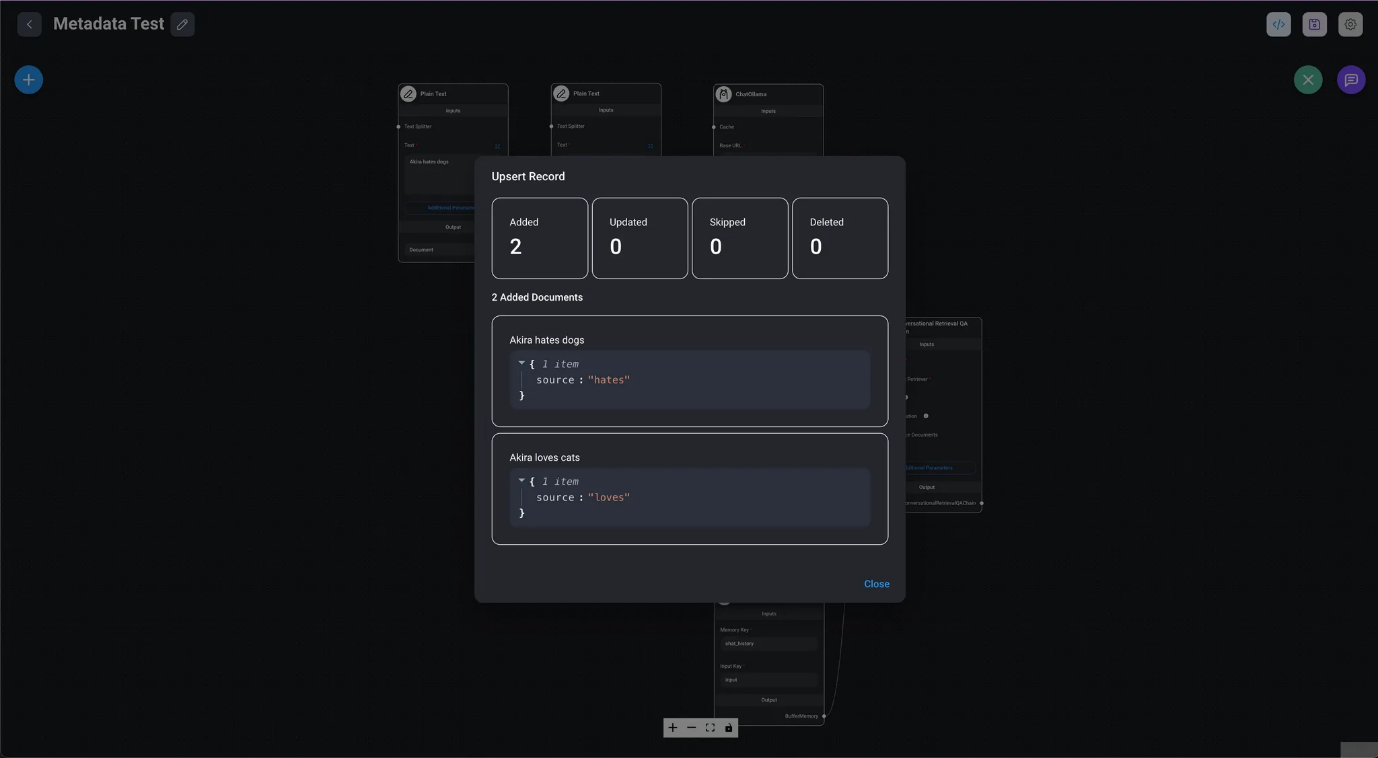
Task: Collapse the JSON metadata for Akira hates dogs
Action: (x=521, y=363)
